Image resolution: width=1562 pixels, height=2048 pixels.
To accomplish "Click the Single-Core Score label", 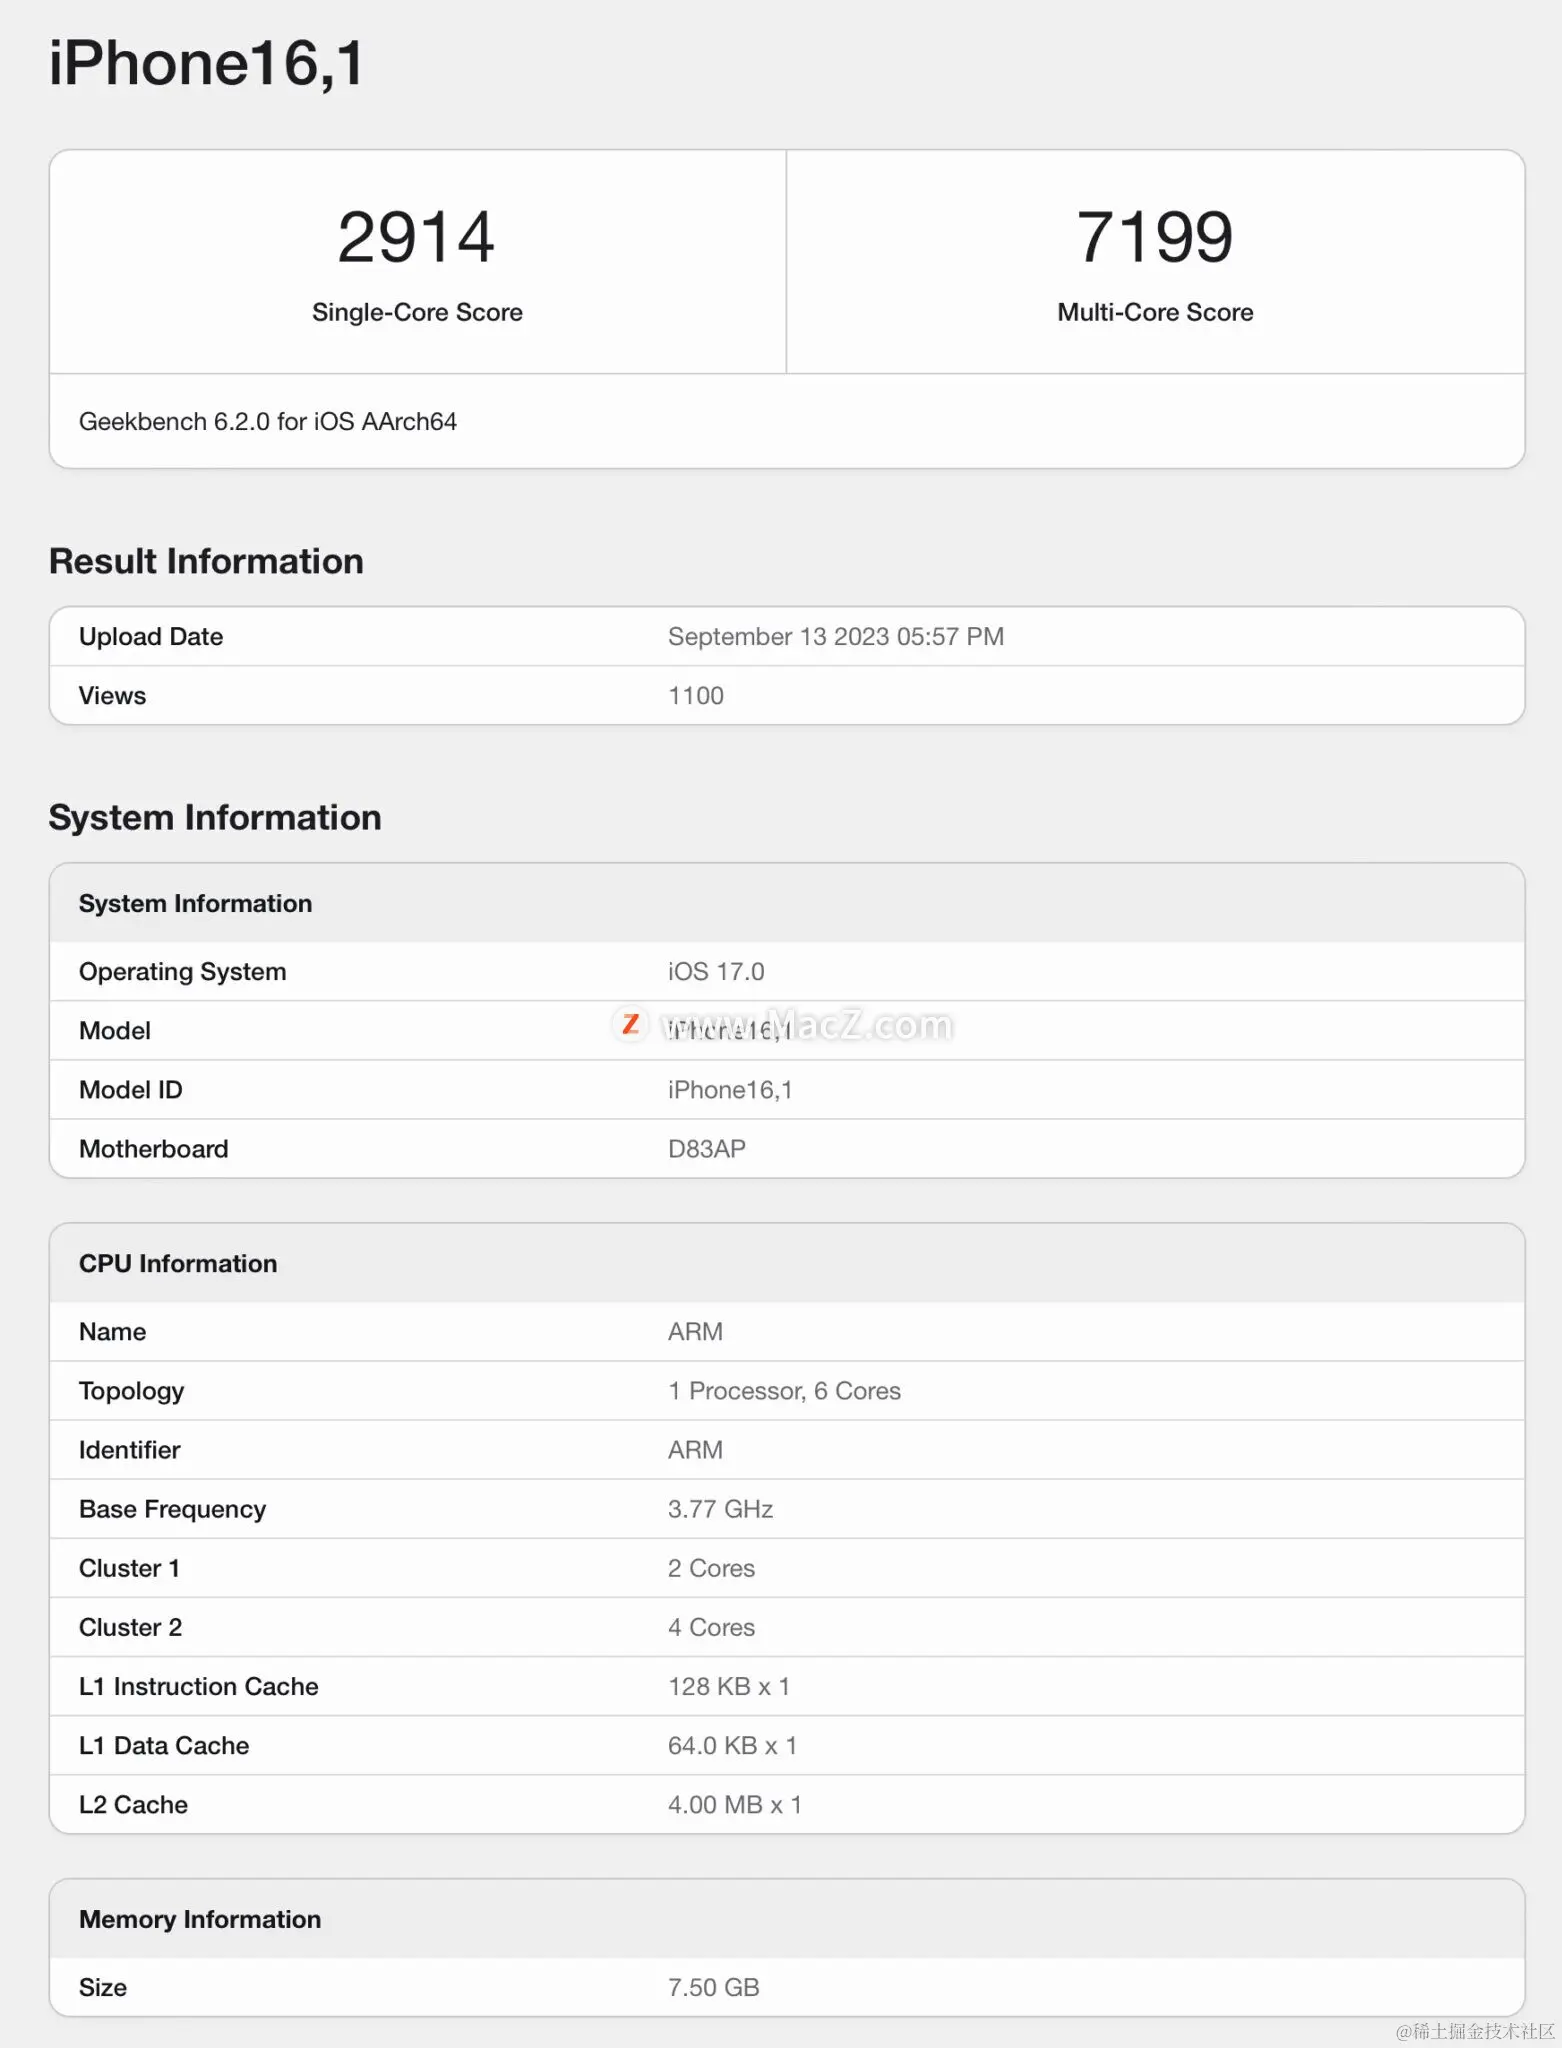I will 417,312.
